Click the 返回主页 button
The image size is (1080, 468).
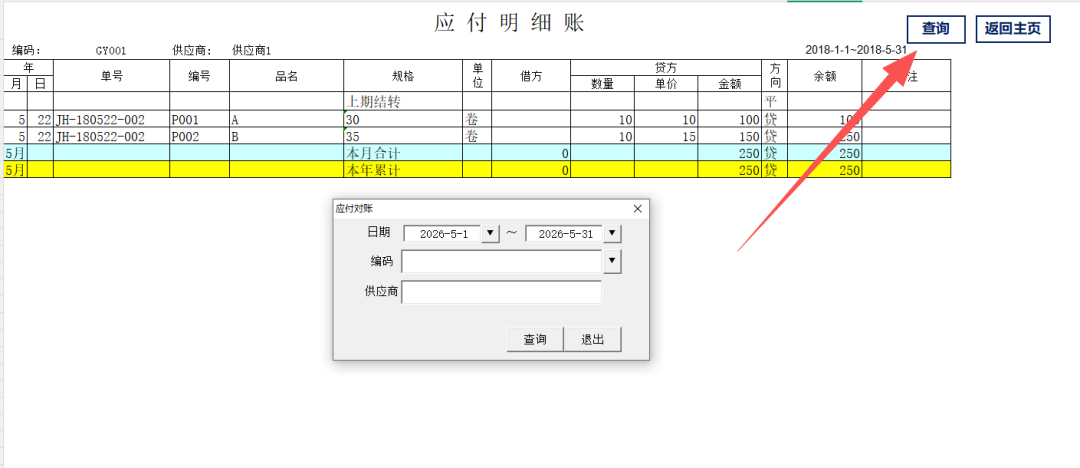click(x=1012, y=29)
